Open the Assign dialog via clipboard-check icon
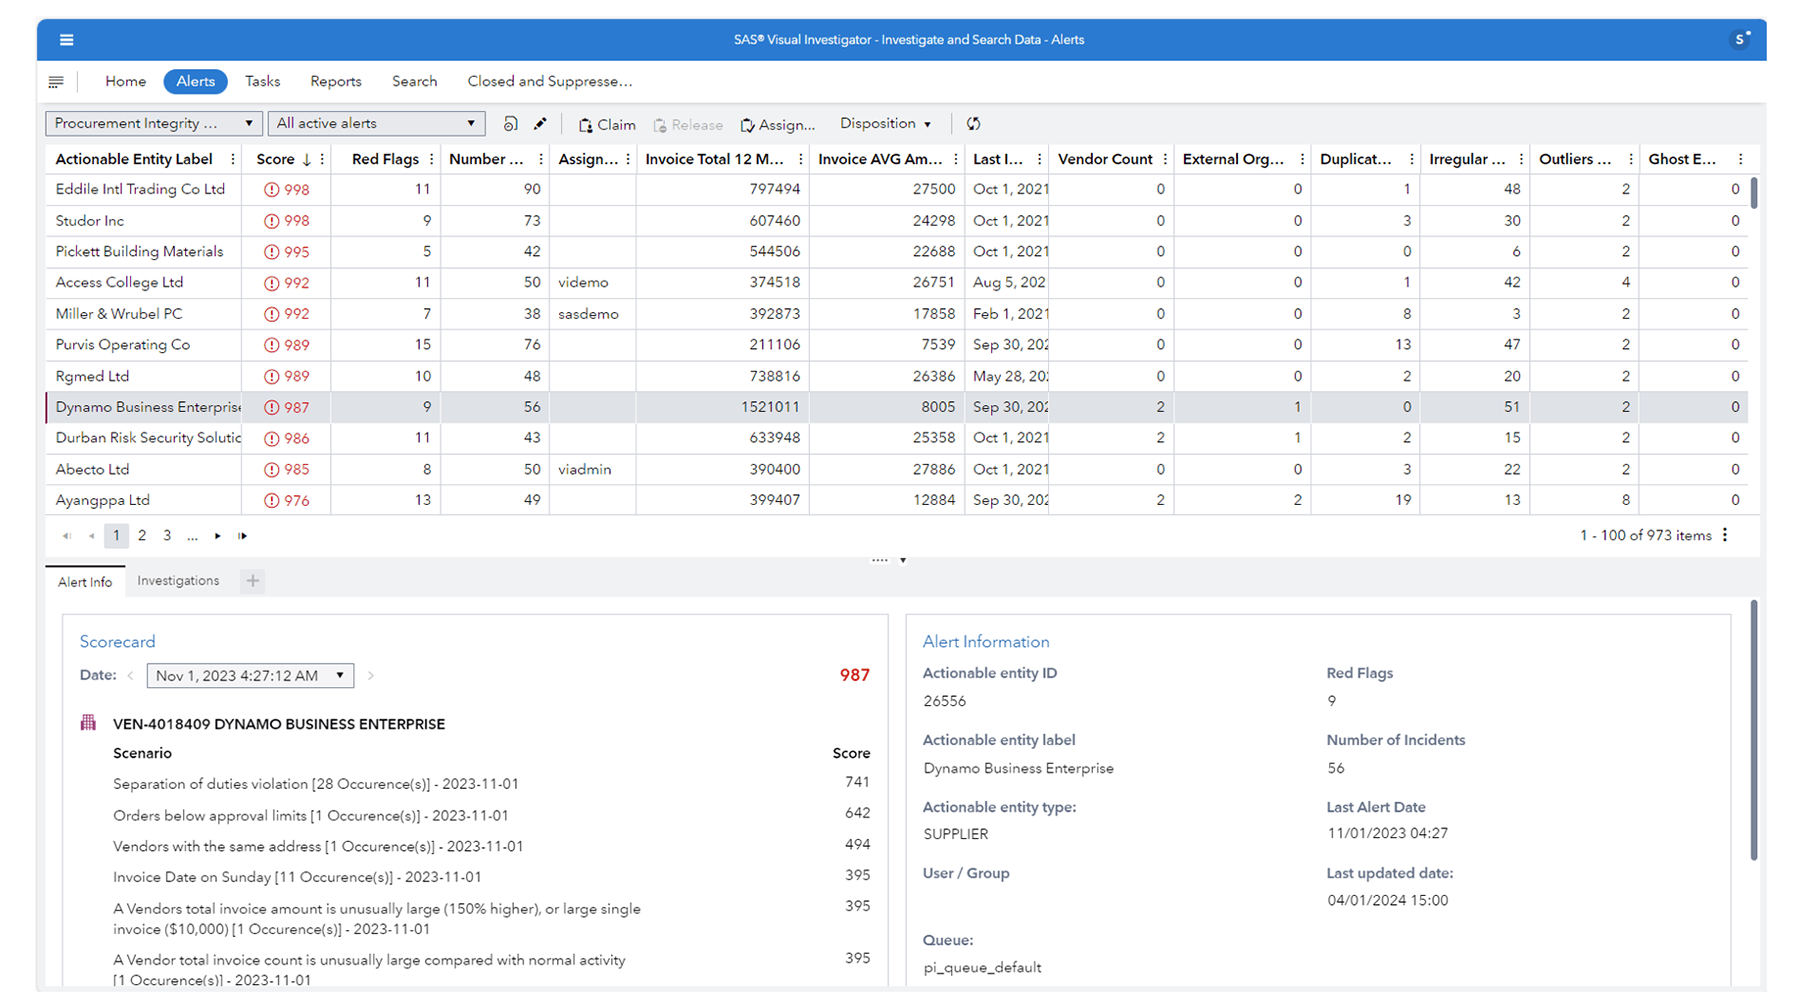The height and width of the screenshot is (1006, 1800). click(778, 124)
